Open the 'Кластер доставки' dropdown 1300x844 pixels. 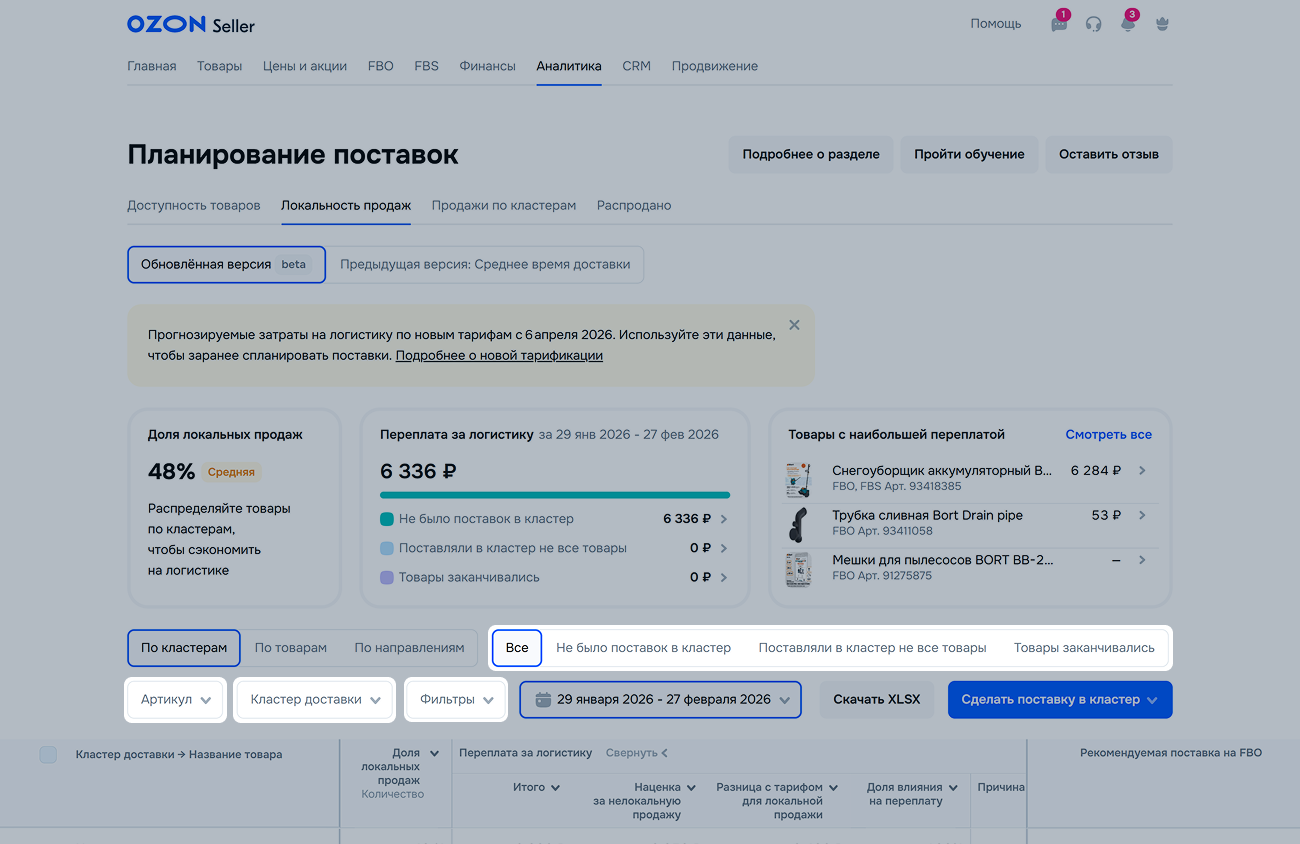[x=316, y=700]
